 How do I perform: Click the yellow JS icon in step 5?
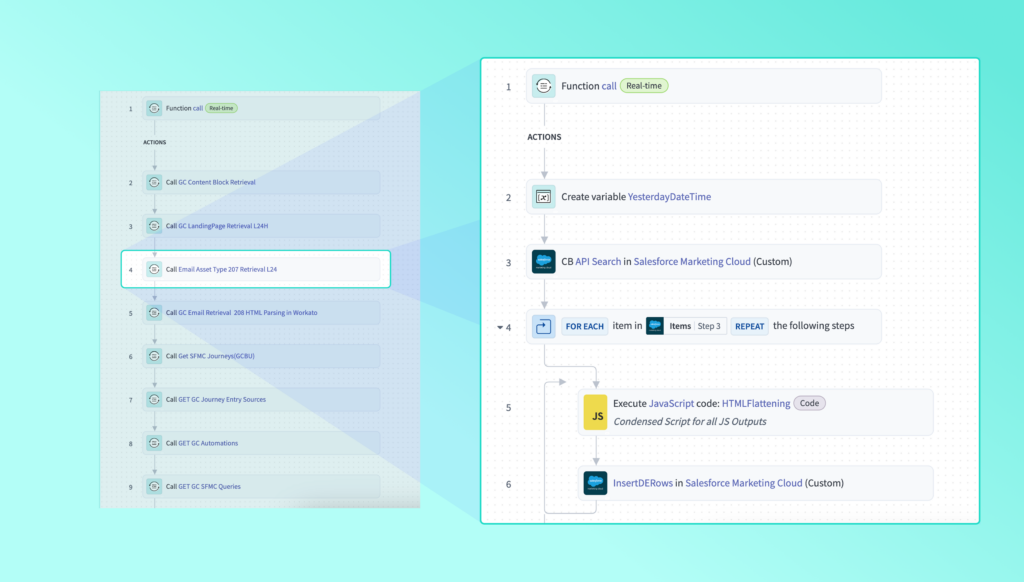click(596, 411)
